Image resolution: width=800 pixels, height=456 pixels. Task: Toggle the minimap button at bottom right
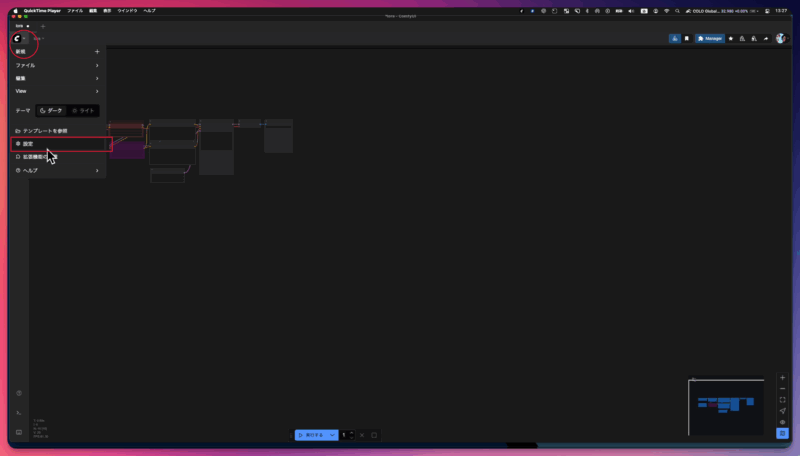click(782, 433)
